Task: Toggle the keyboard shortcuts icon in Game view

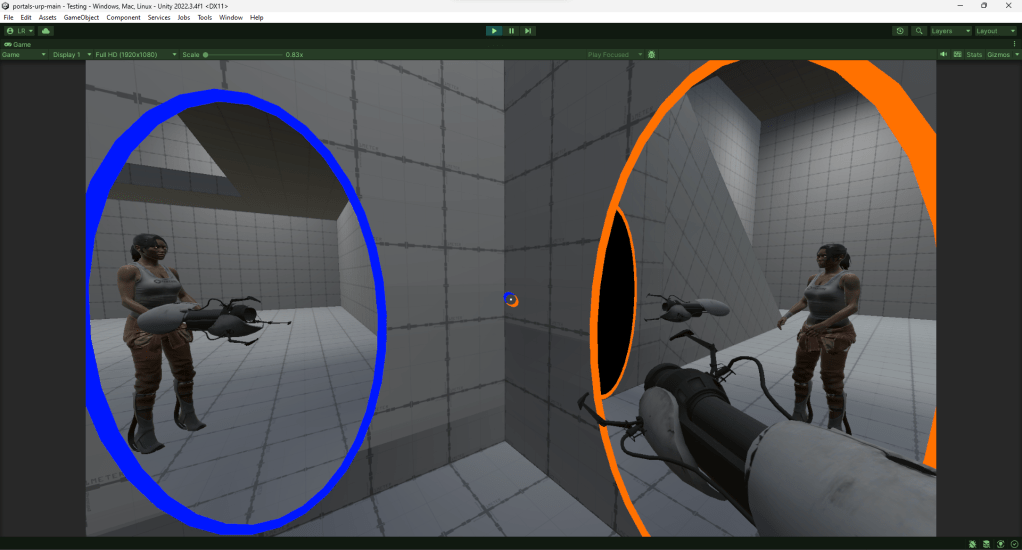Action: click(x=957, y=54)
